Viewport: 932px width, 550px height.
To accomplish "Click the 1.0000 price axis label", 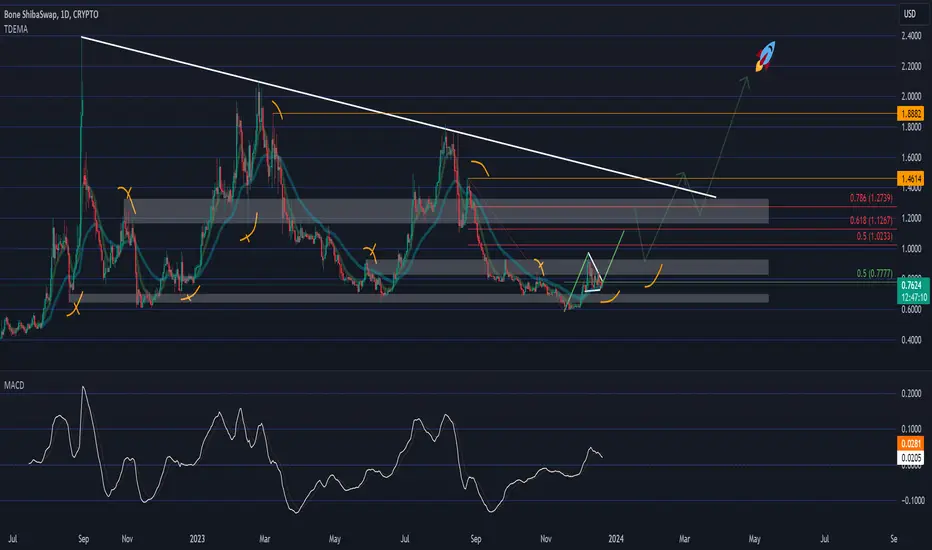I will (911, 249).
